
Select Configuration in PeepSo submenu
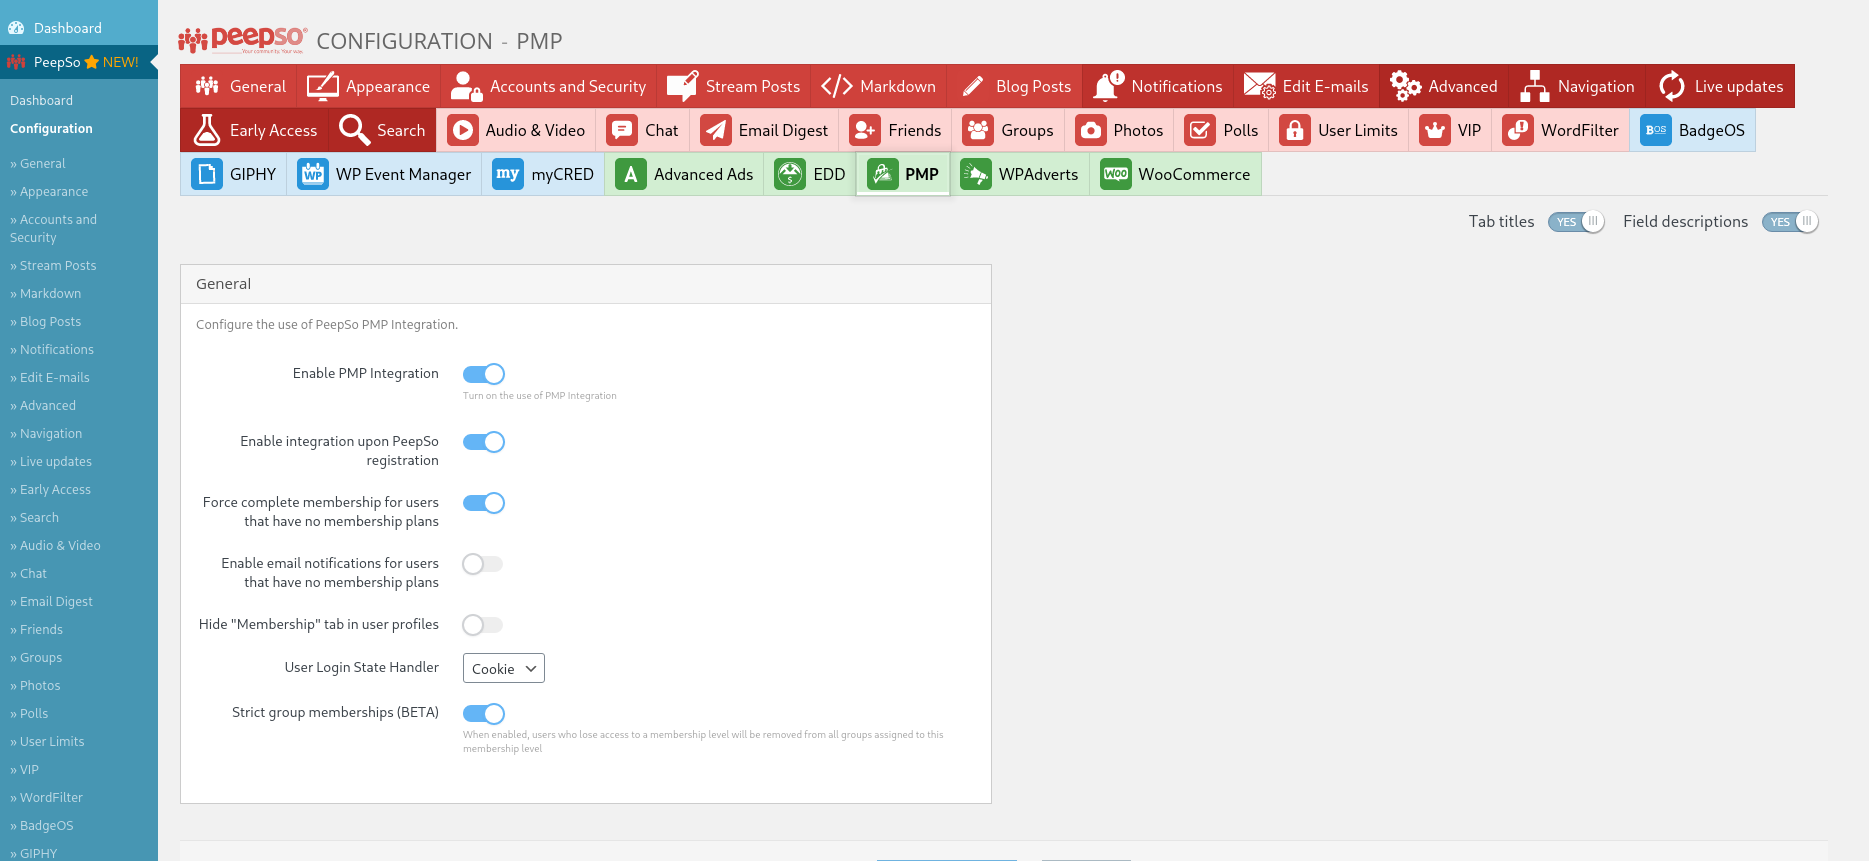(x=51, y=129)
